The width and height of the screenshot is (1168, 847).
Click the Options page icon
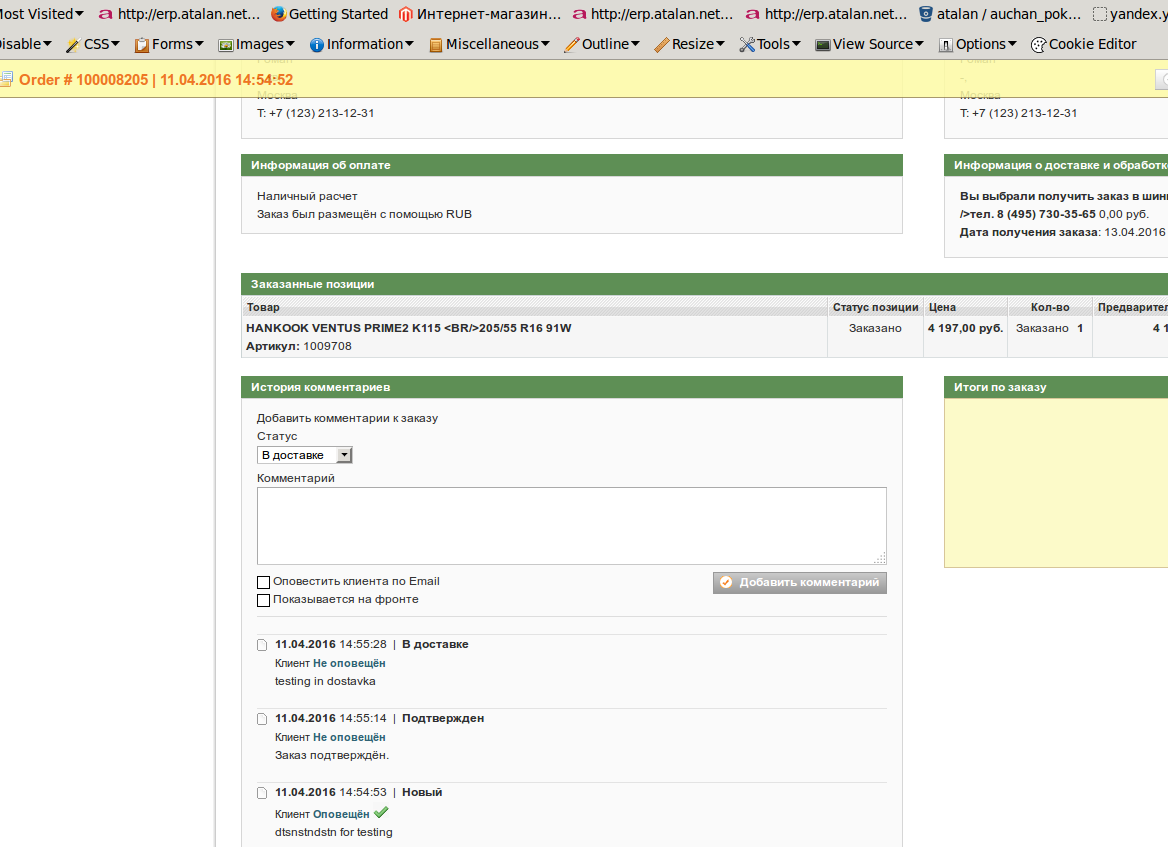946,45
